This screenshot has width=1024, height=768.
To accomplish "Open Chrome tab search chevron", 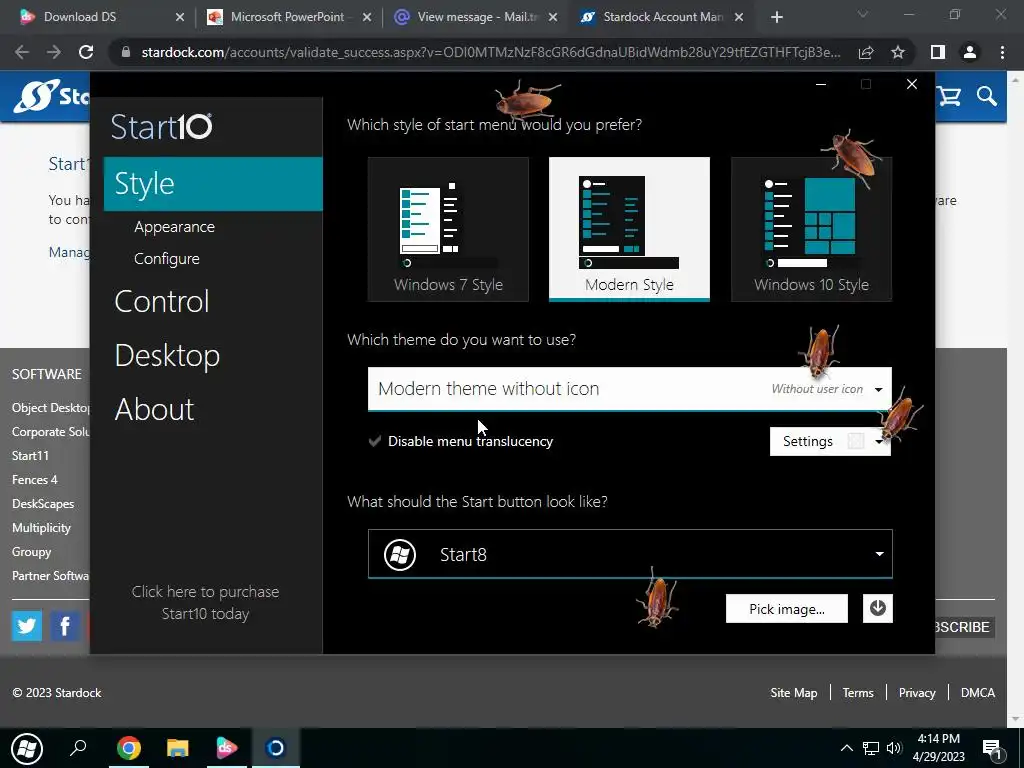I will point(863,14).
